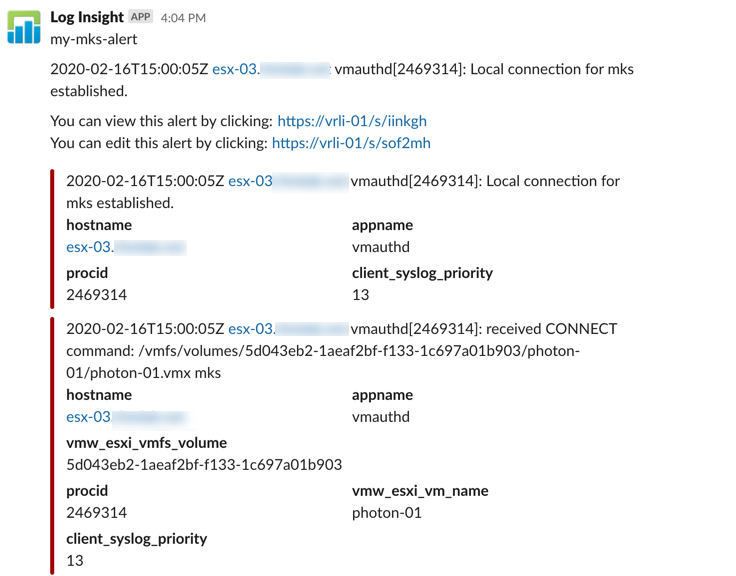Click the 4:04 PM message timestamp

tap(183, 18)
